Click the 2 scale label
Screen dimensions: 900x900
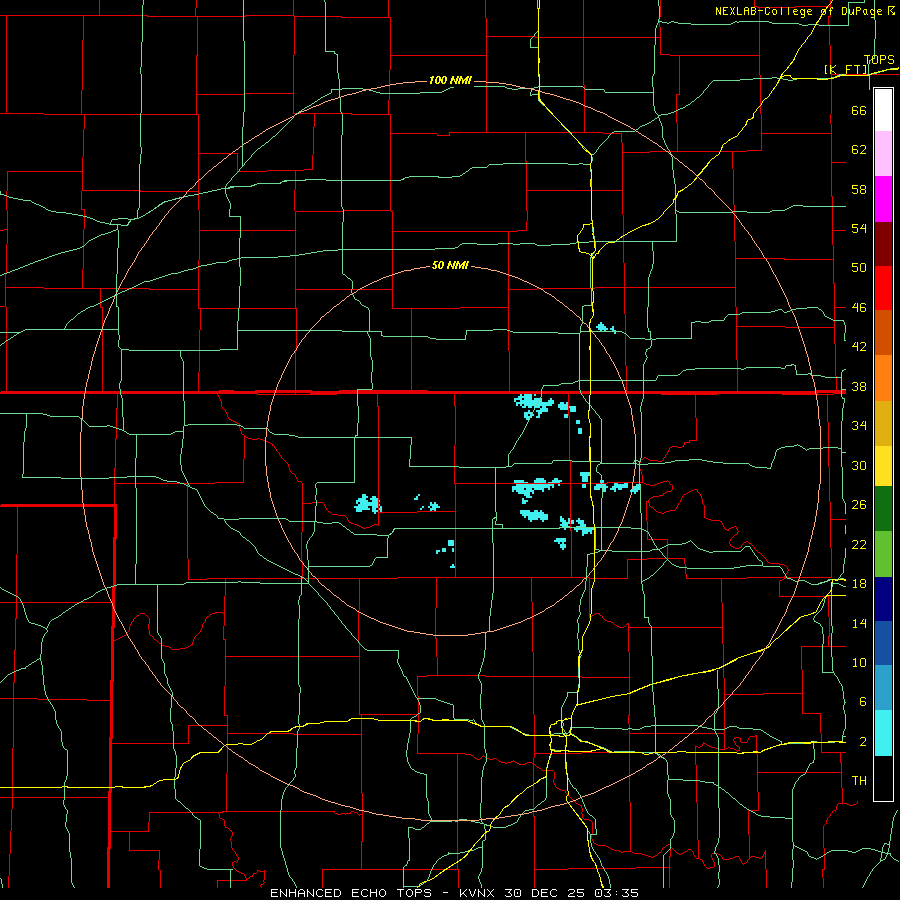[x=863, y=742]
